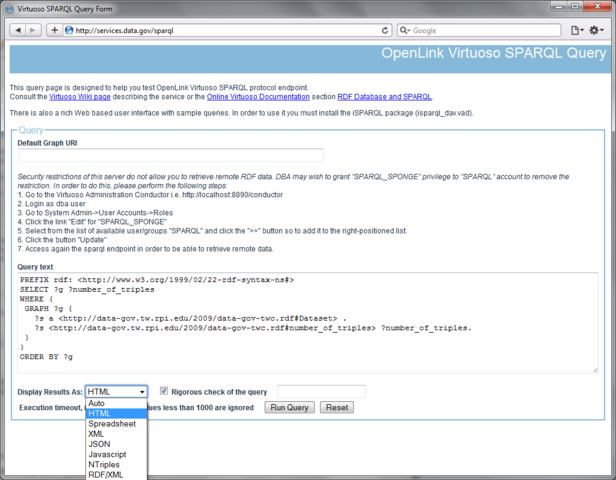The image size is (616, 480).
Task: Open the Display Results As dropdown
Action: pyautogui.click(x=116, y=392)
